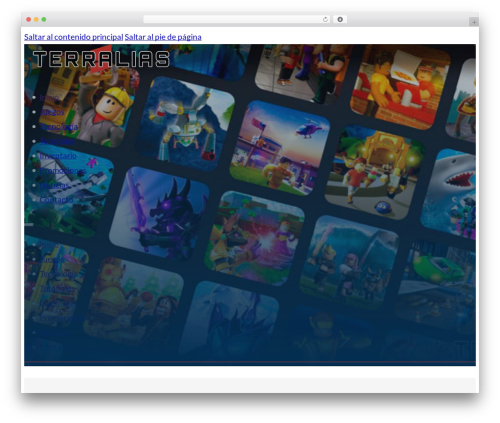Maximize the window with the green button
The height and width of the screenshot is (423, 500).
(44, 20)
